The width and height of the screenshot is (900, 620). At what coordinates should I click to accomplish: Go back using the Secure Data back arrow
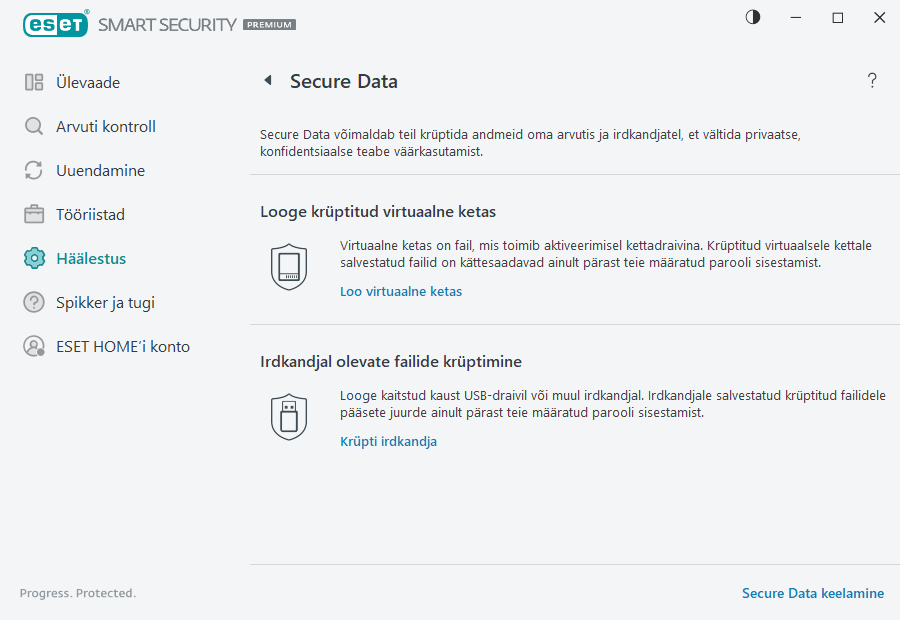click(267, 80)
